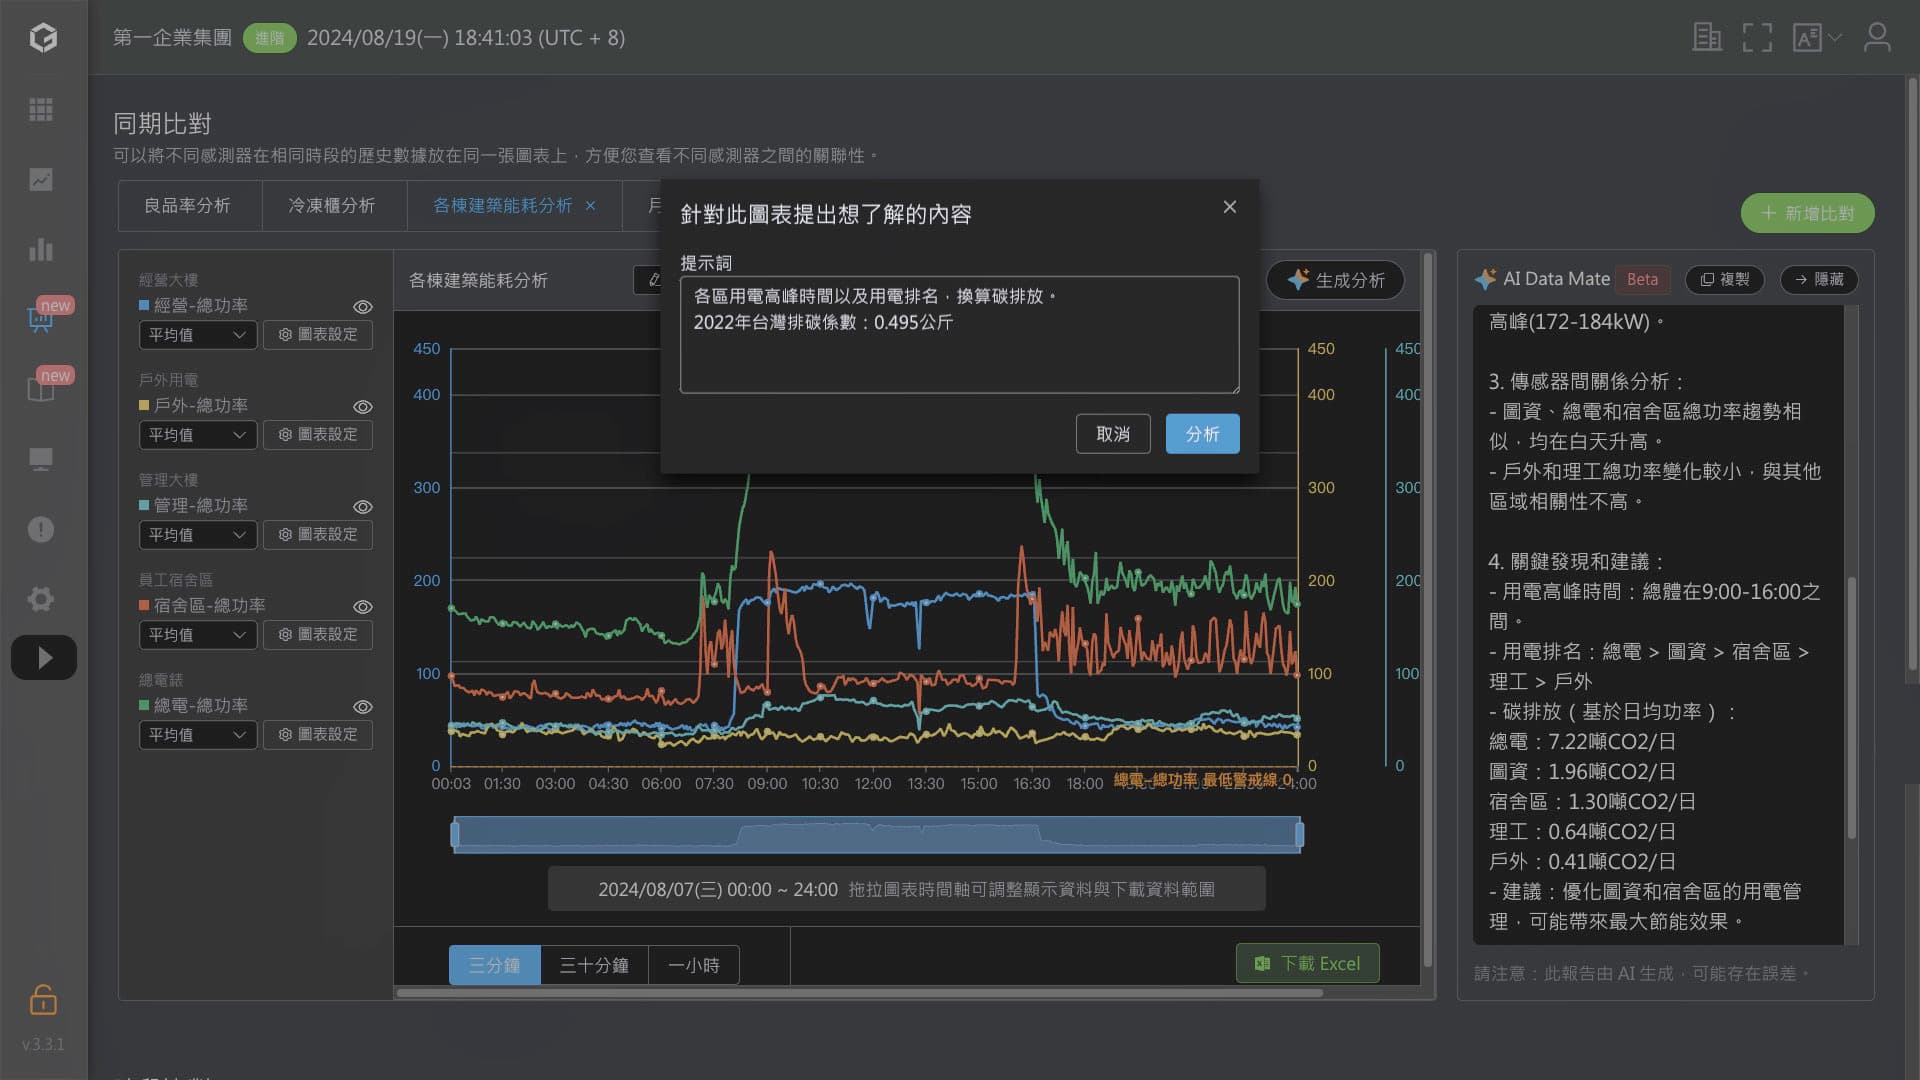
Task: Click the play button icon in sidebar
Action: tap(43, 657)
